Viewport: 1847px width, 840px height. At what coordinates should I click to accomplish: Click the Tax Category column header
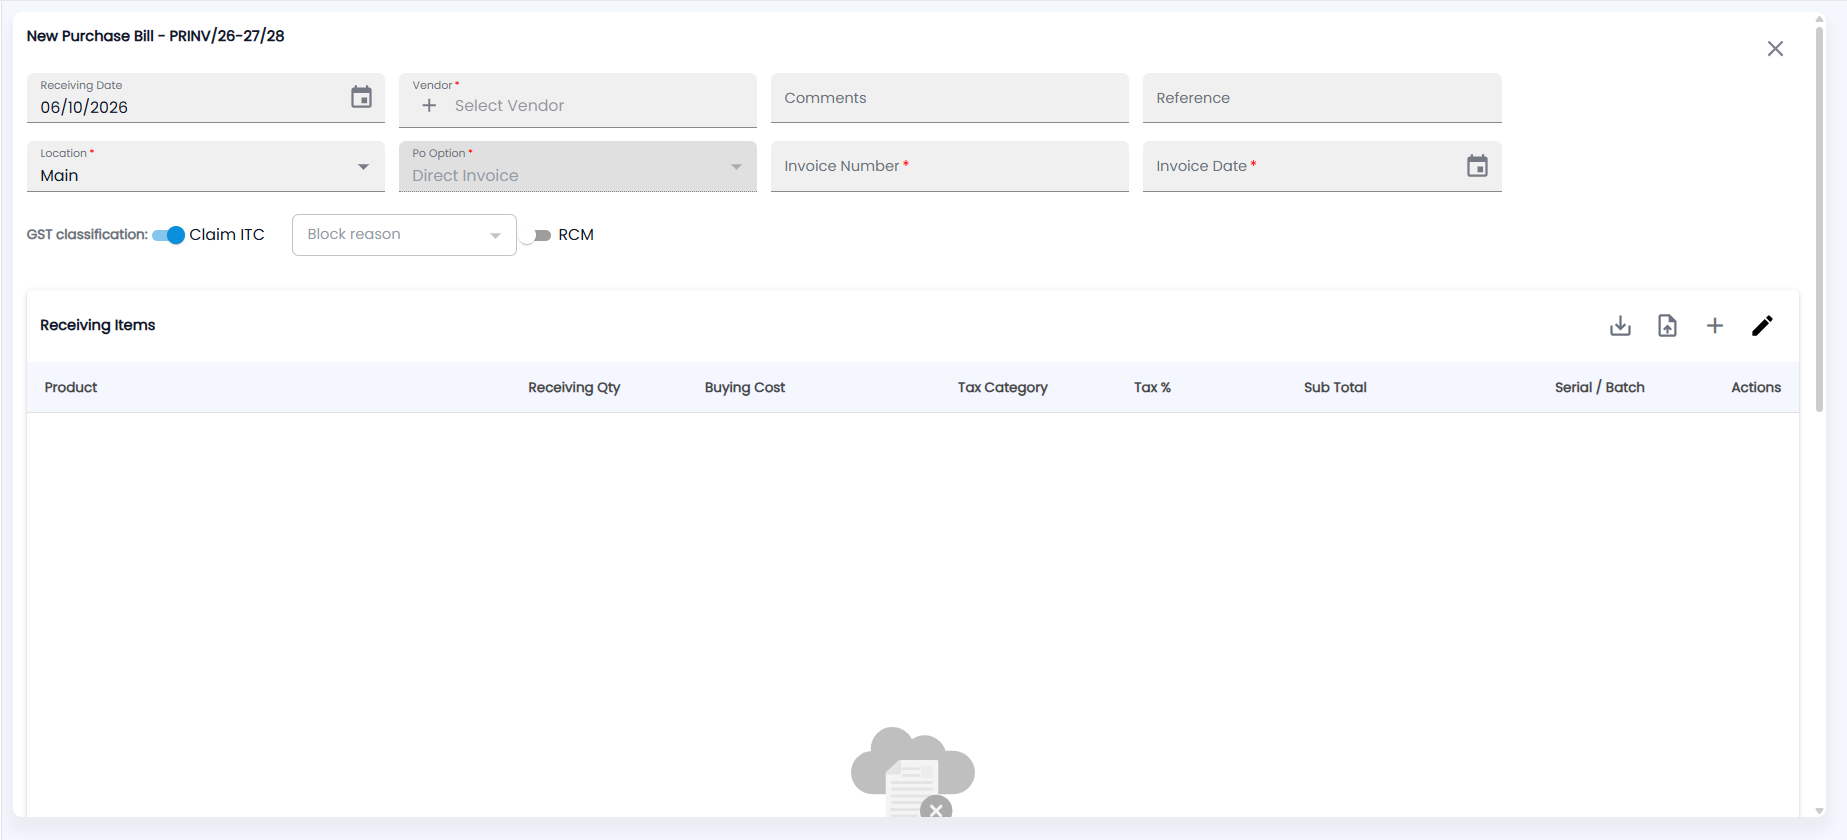(1003, 387)
